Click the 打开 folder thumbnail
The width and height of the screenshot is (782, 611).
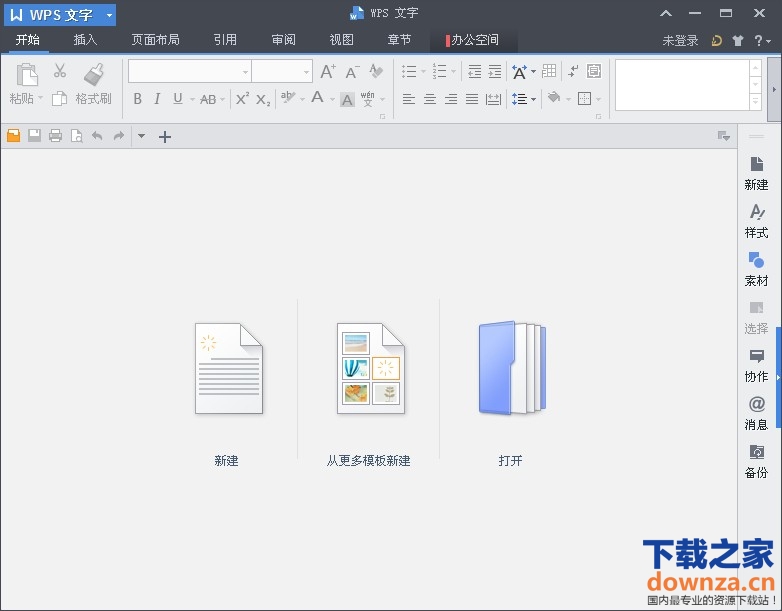511,369
